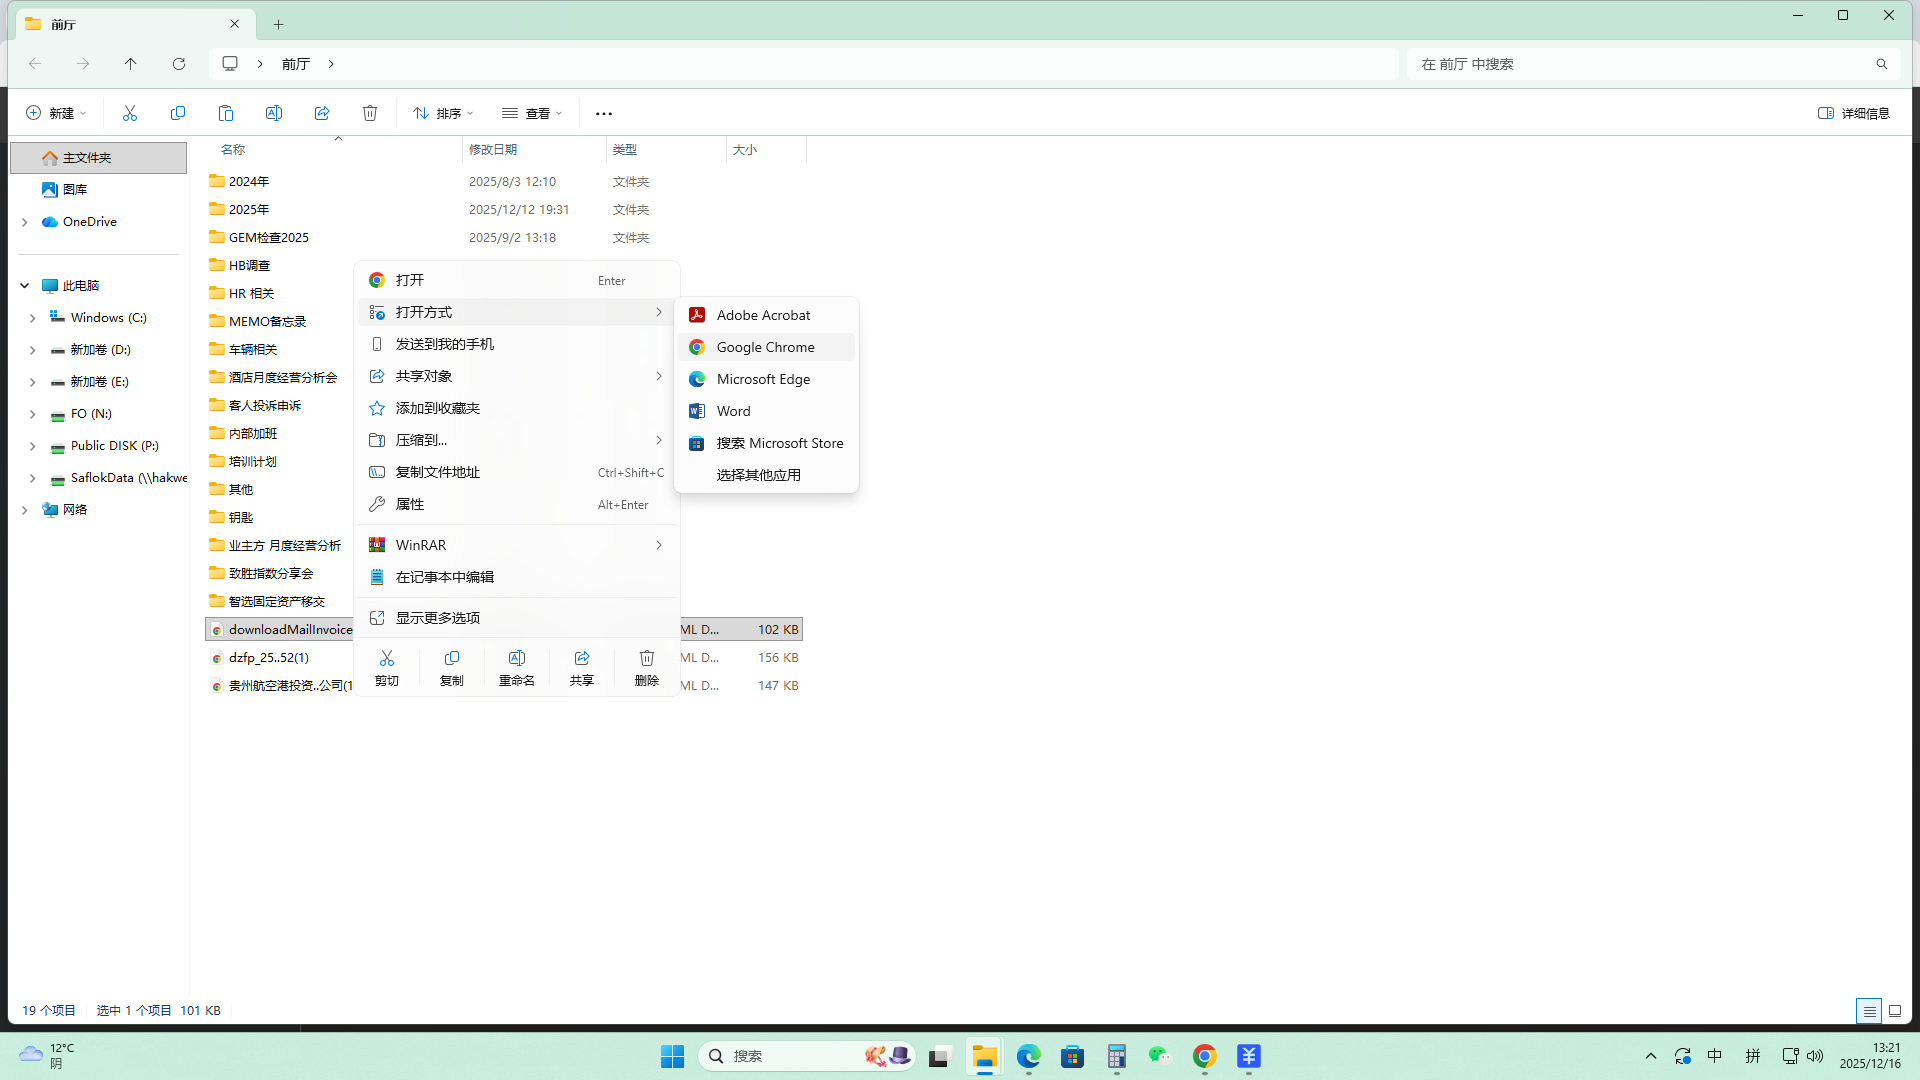Expand the Windows (C:) drive tree
1920x1080 pixels.
32,318
